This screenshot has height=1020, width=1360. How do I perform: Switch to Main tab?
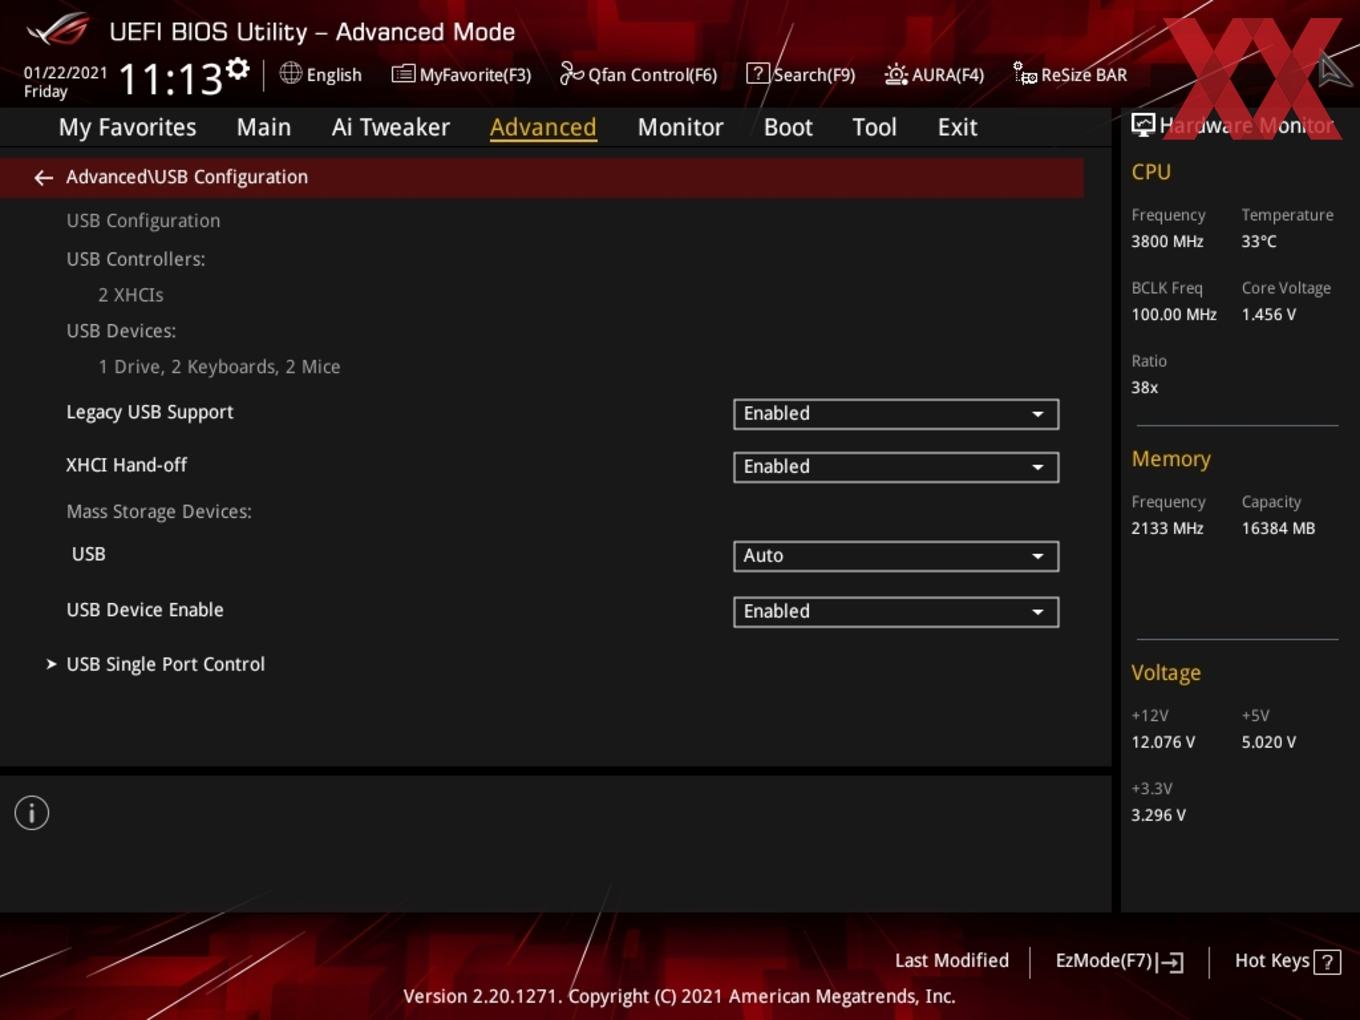(264, 127)
